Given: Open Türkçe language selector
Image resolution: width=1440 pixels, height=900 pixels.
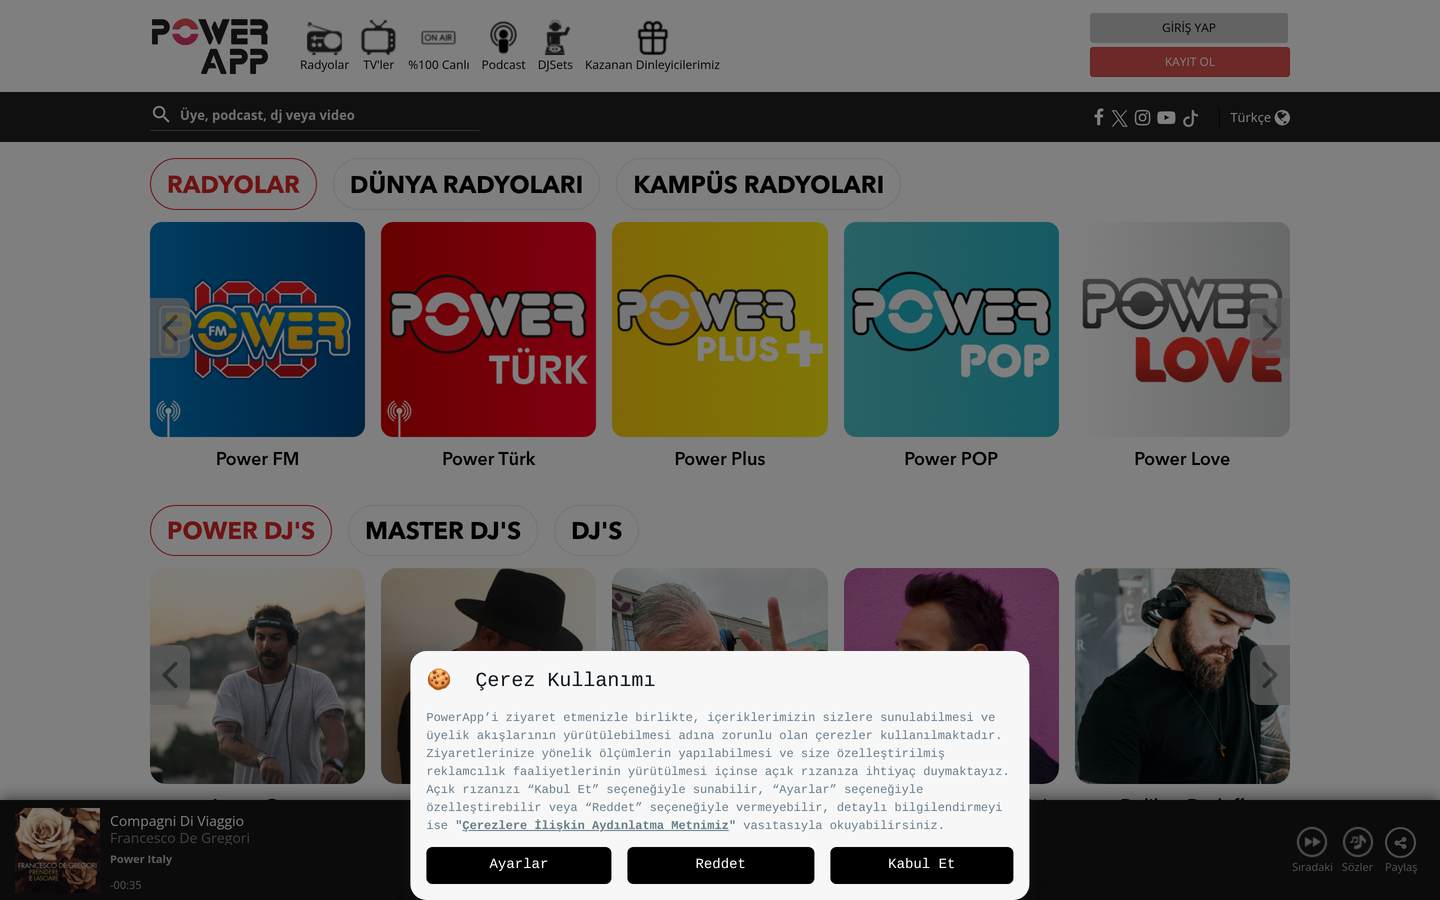Looking at the screenshot, I should pyautogui.click(x=1259, y=118).
